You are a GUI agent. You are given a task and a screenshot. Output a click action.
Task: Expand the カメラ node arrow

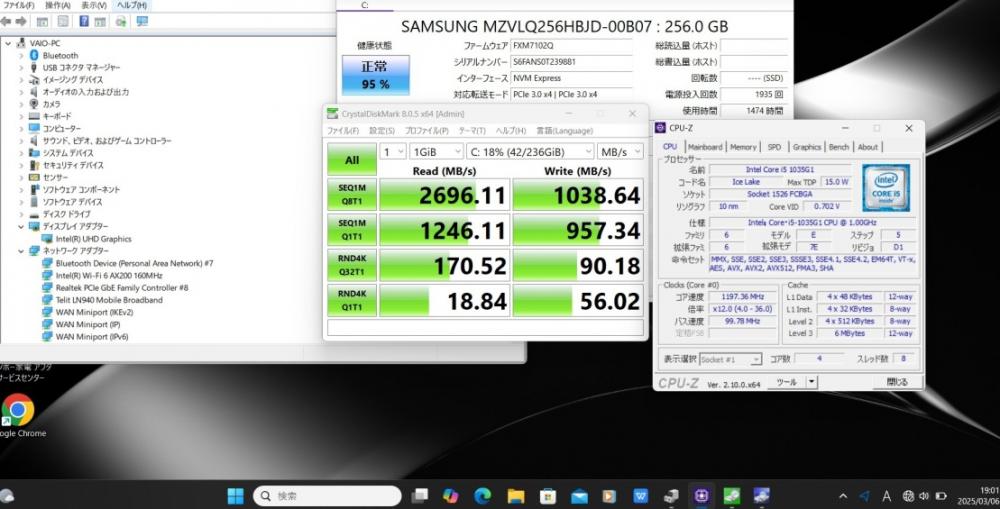click(x=20, y=104)
